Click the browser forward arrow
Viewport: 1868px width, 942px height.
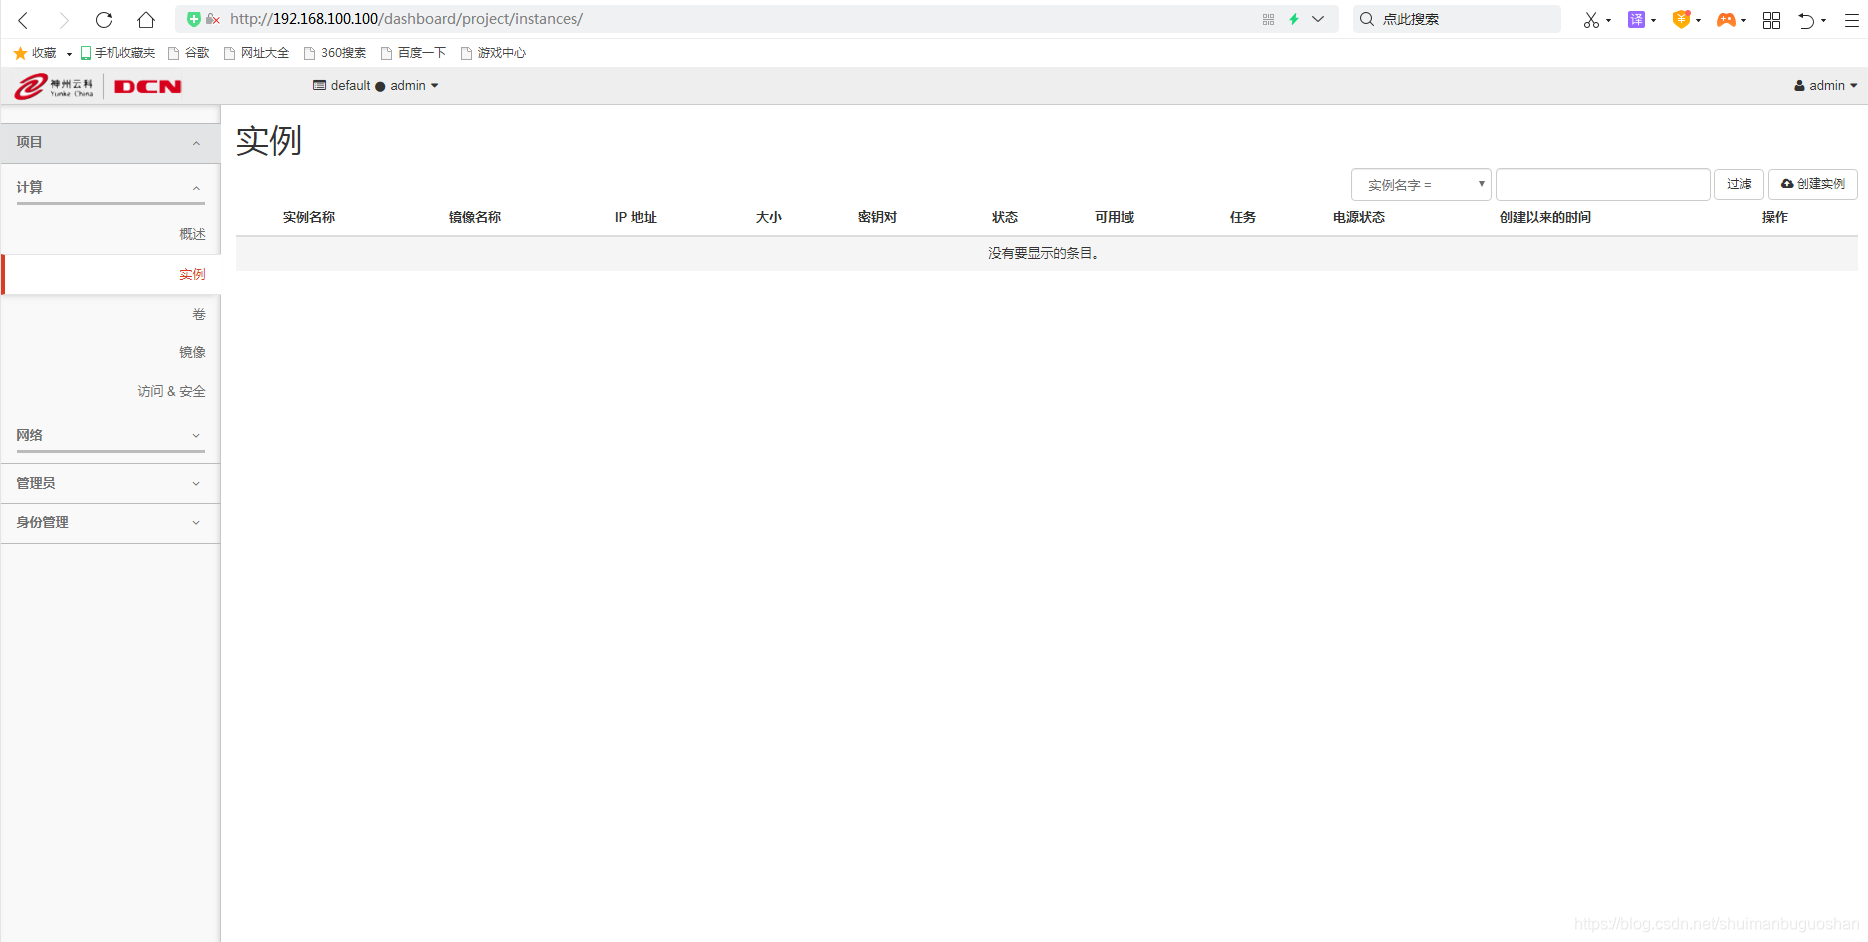(64, 20)
